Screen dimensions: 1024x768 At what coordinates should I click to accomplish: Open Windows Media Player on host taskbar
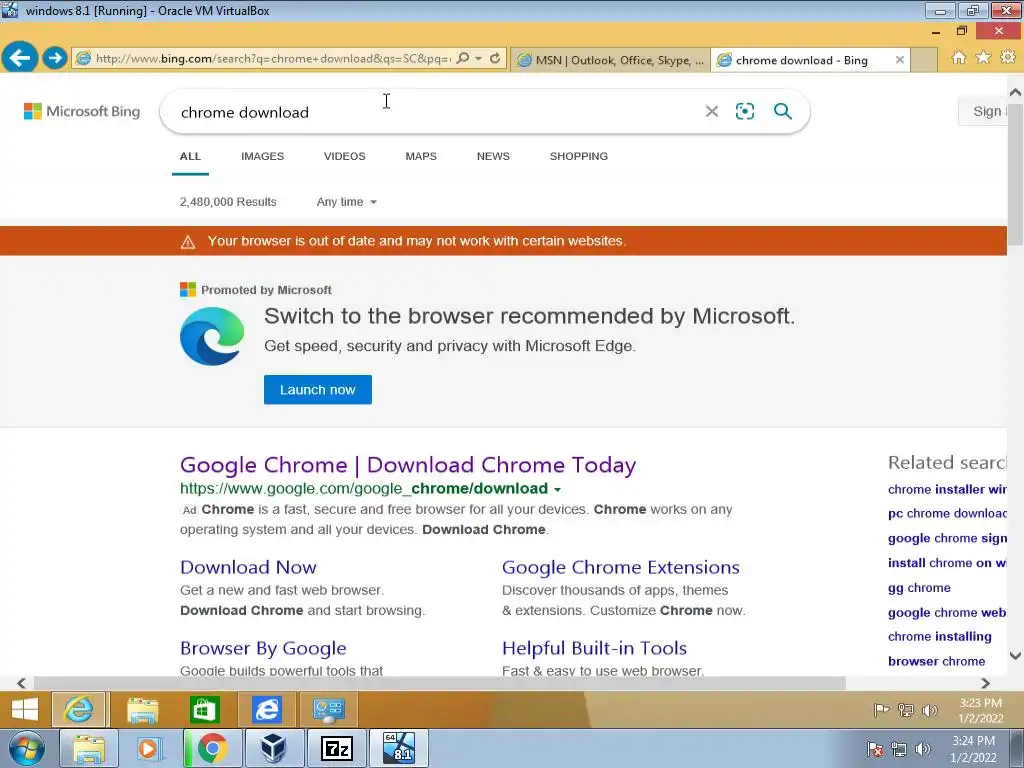coord(150,748)
